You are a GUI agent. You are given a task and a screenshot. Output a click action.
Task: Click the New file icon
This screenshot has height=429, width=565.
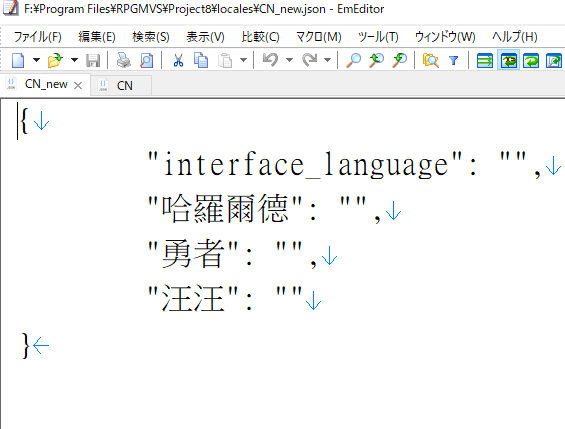18,60
